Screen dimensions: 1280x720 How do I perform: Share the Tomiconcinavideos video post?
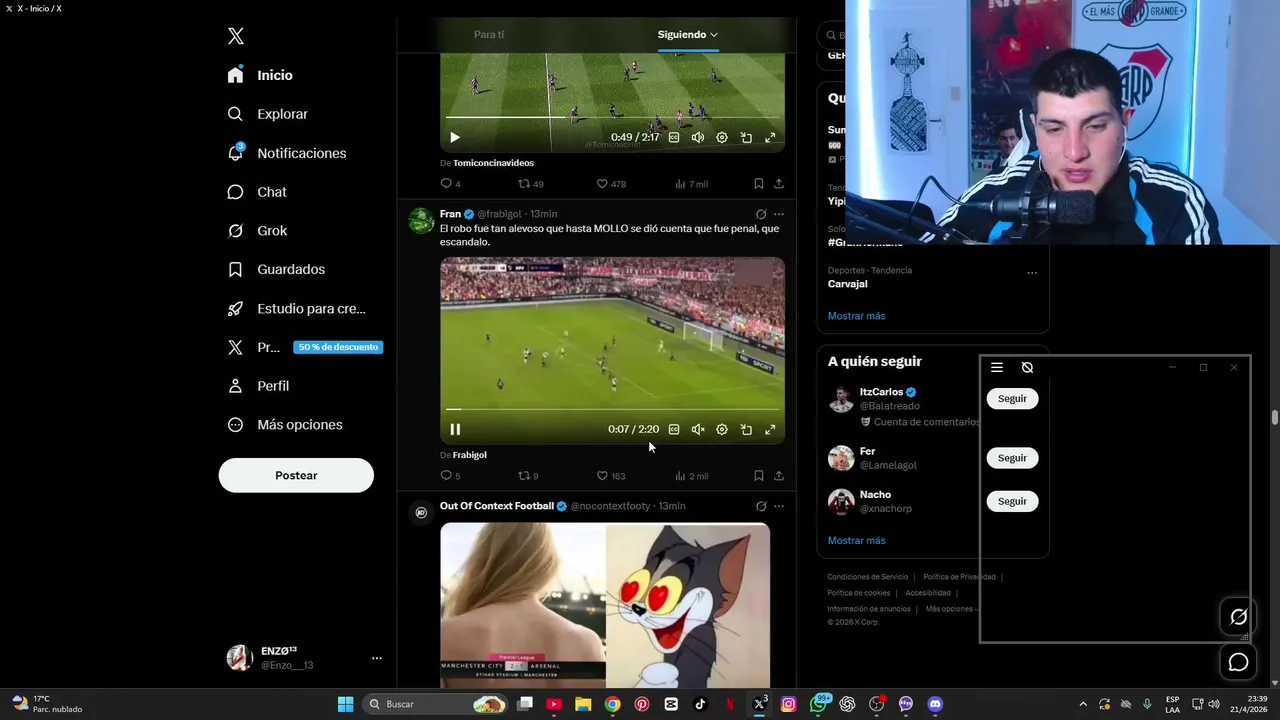coord(779,184)
